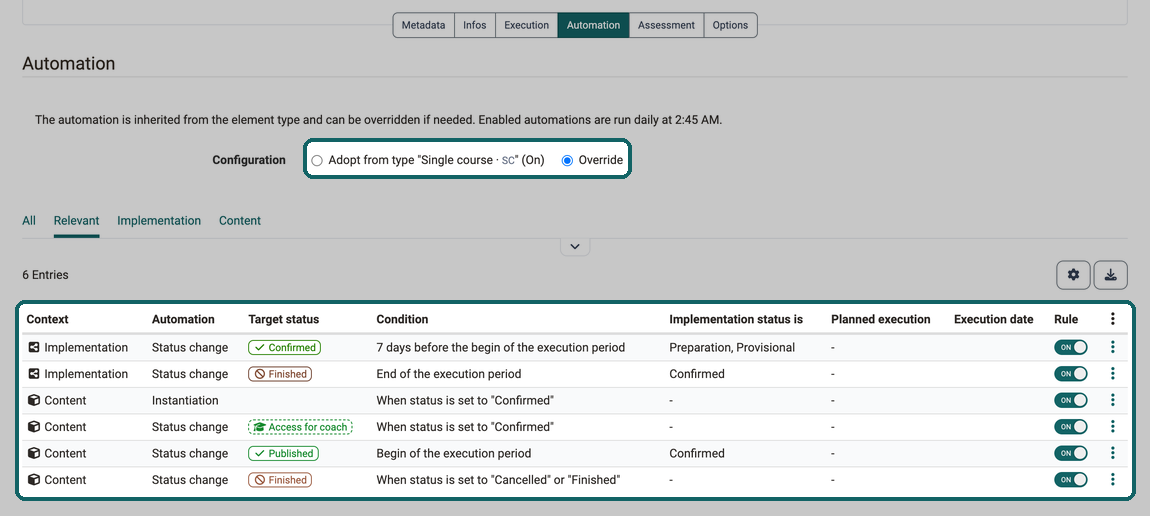Toggle rule for Begin of execution period row
Image resolution: width=1150 pixels, height=516 pixels.
click(x=1071, y=453)
